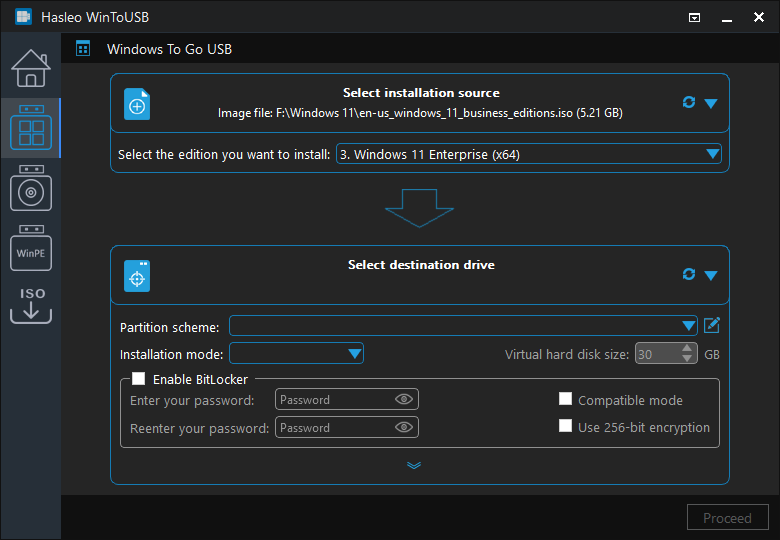Open the WinPE bootable USB sidebar icon

coord(31,248)
